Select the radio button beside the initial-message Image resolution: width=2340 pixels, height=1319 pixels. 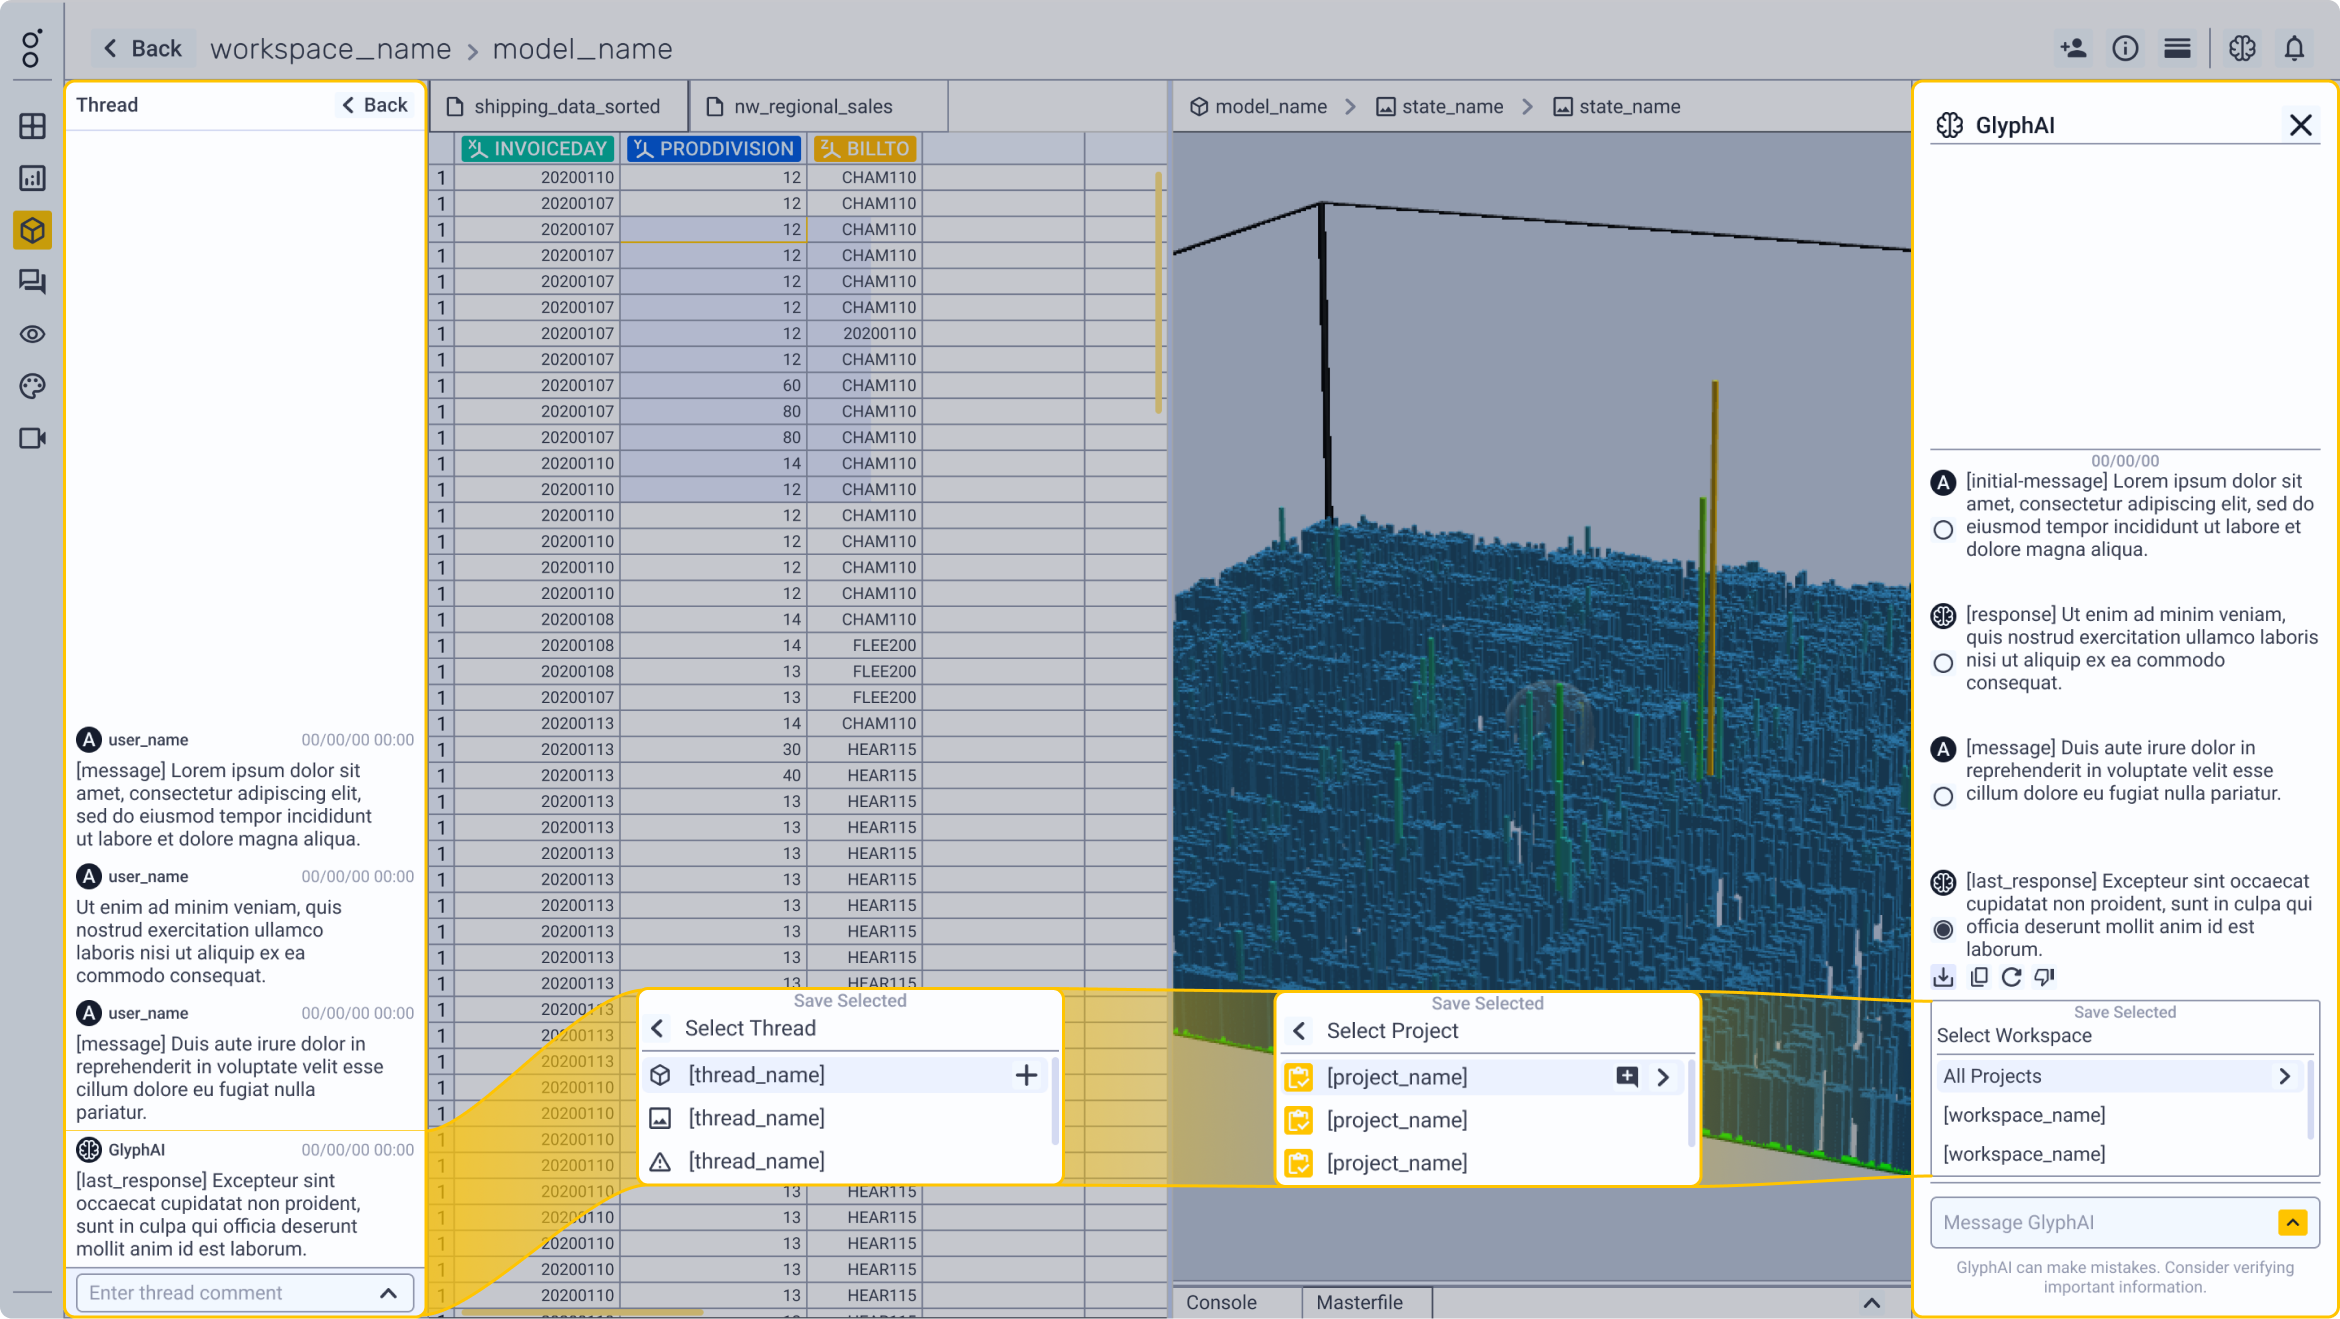[x=1943, y=530]
